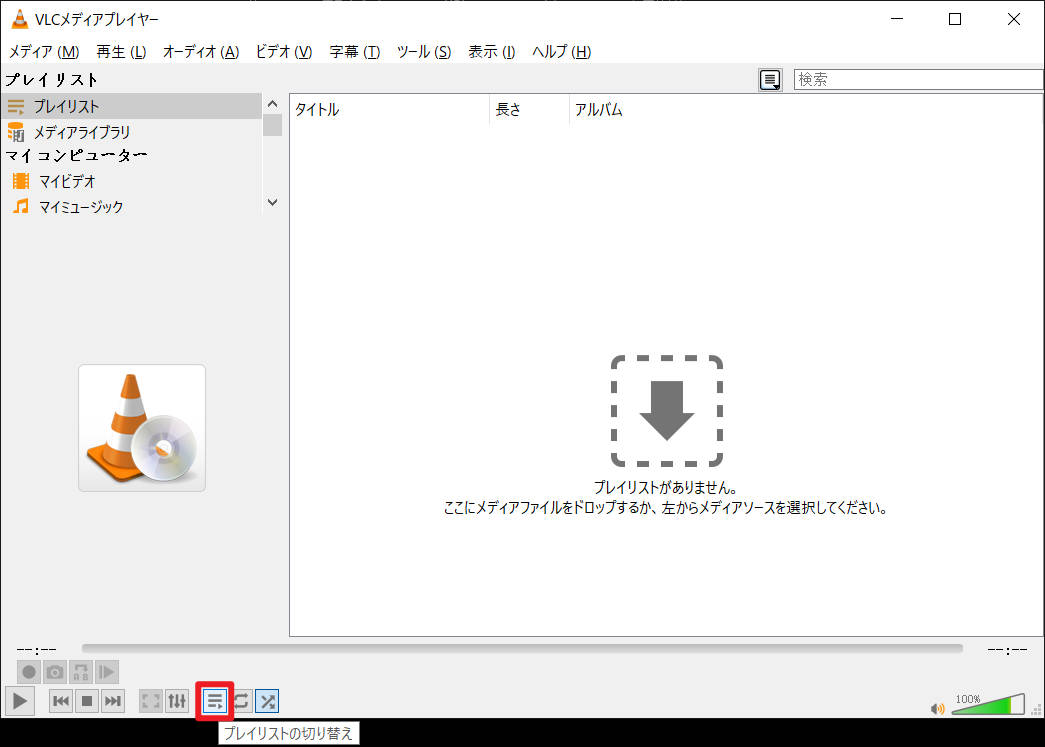Toggle random shuffle playback
The image size is (1045, 747).
(267, 701)
